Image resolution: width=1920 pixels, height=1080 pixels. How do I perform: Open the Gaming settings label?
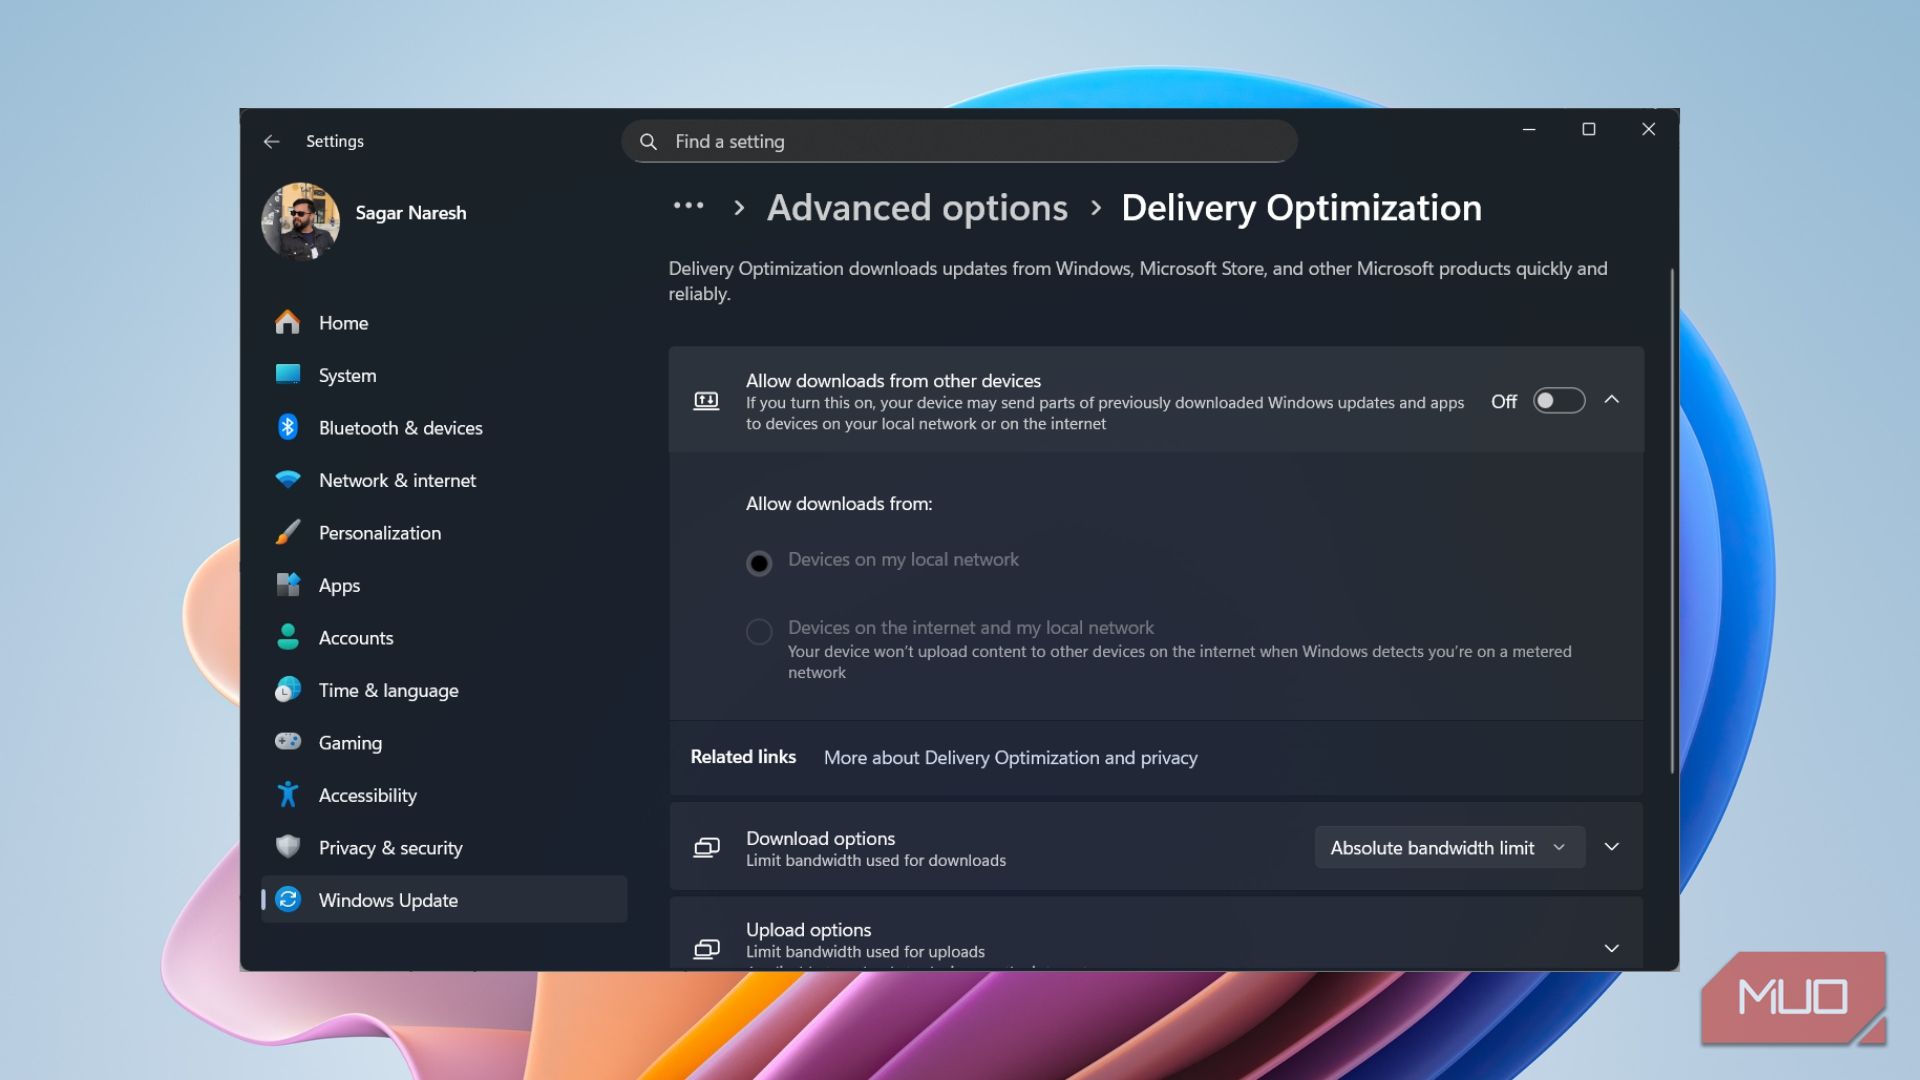[350, 743]
